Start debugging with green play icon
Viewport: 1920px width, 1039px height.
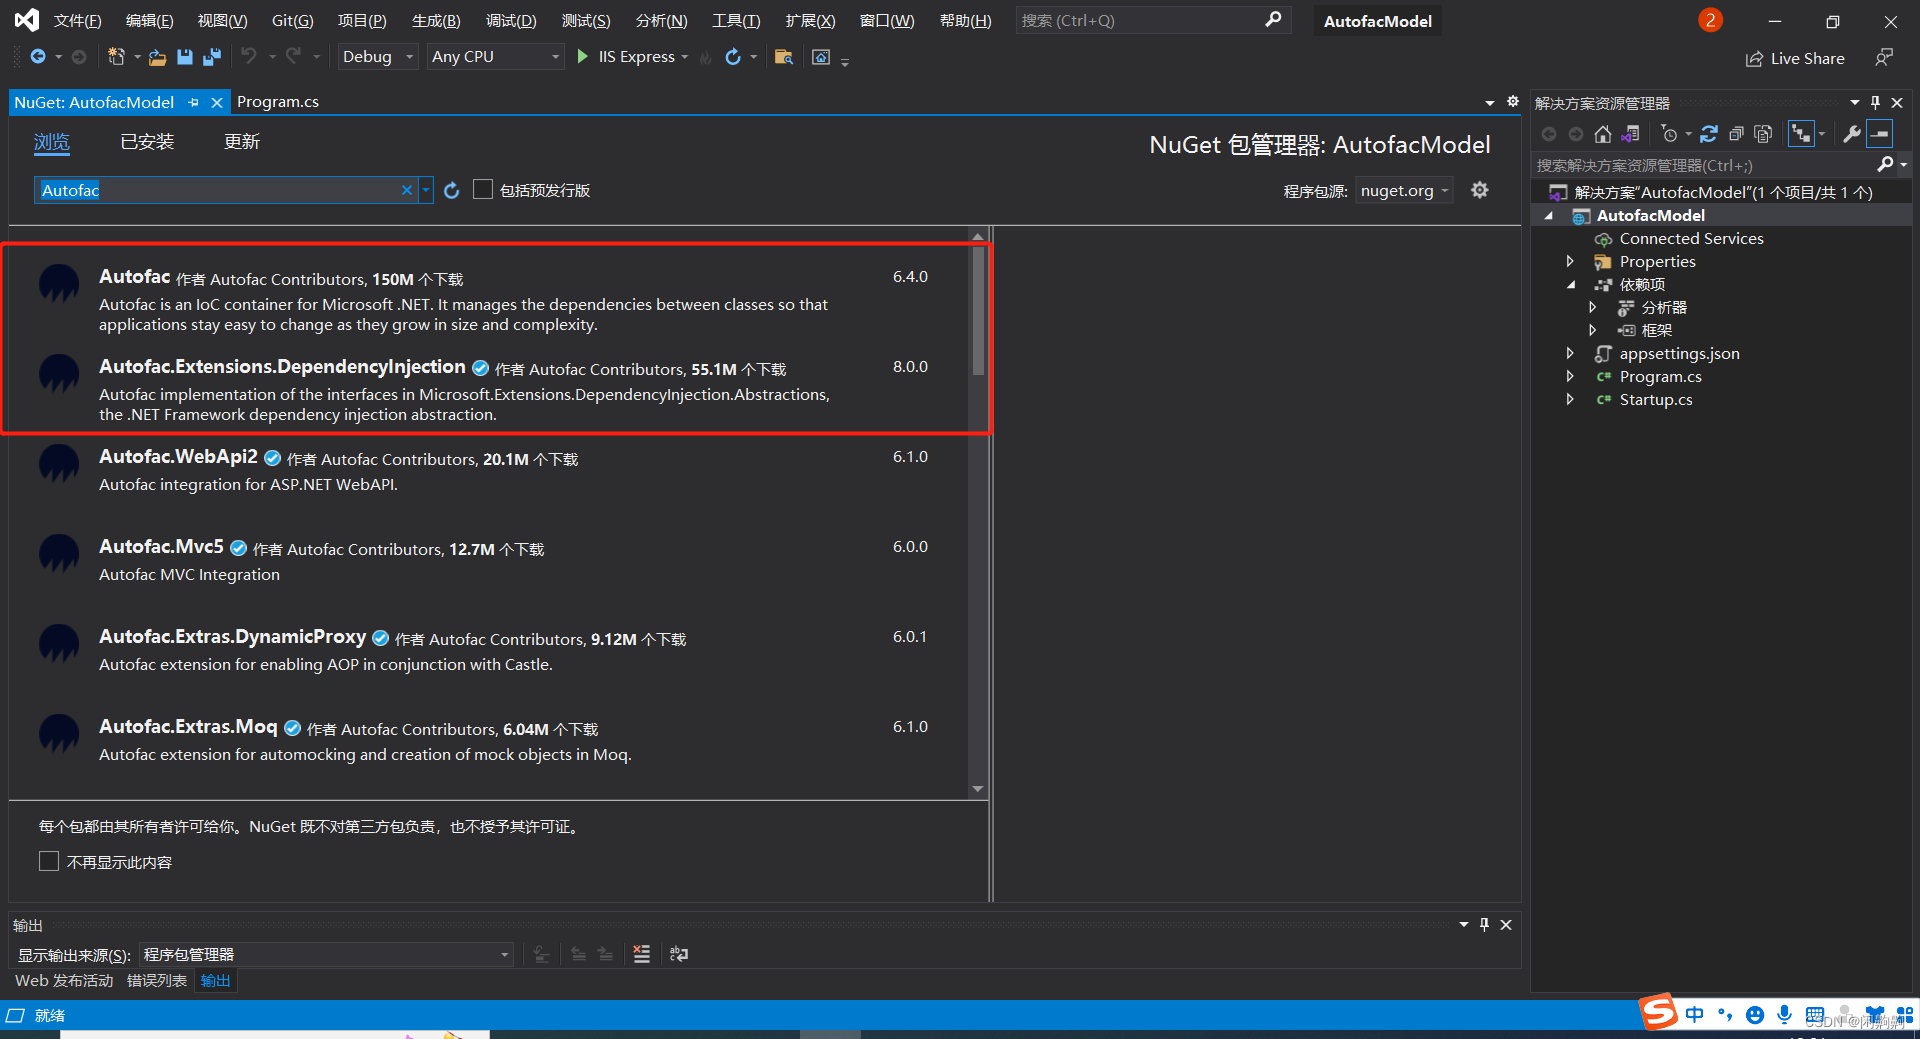(x=582, y=57)
